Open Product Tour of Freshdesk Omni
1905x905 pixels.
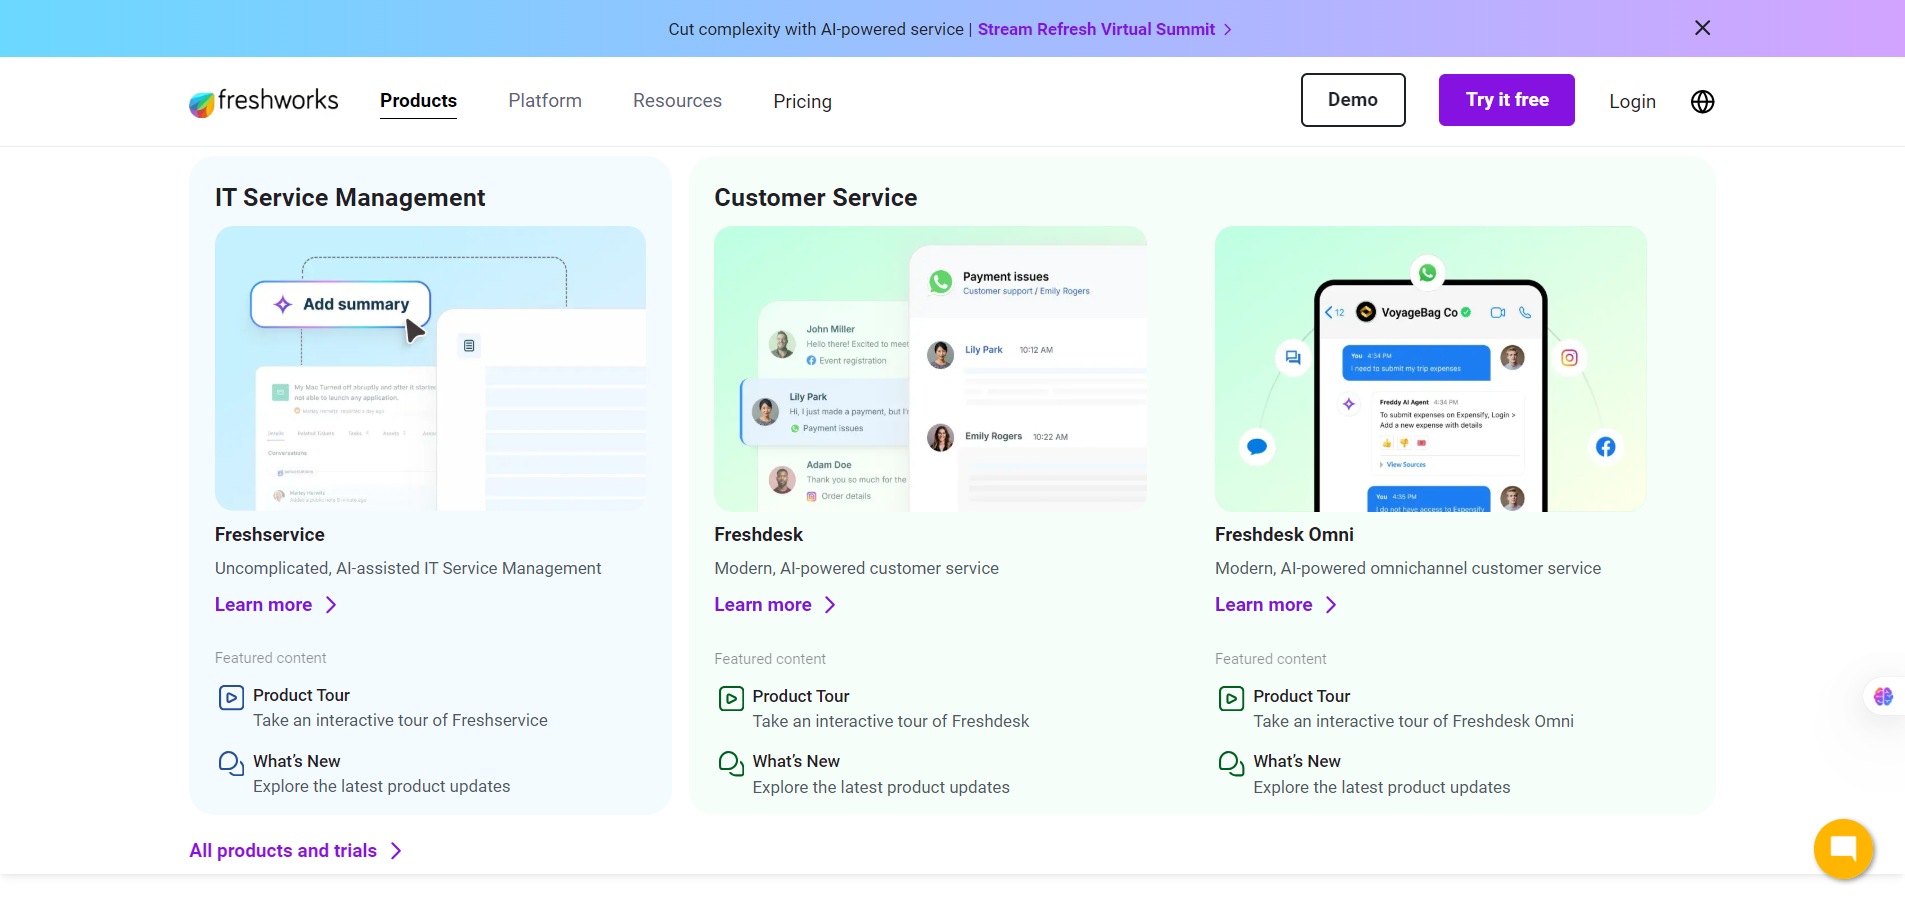[1301, 696]
